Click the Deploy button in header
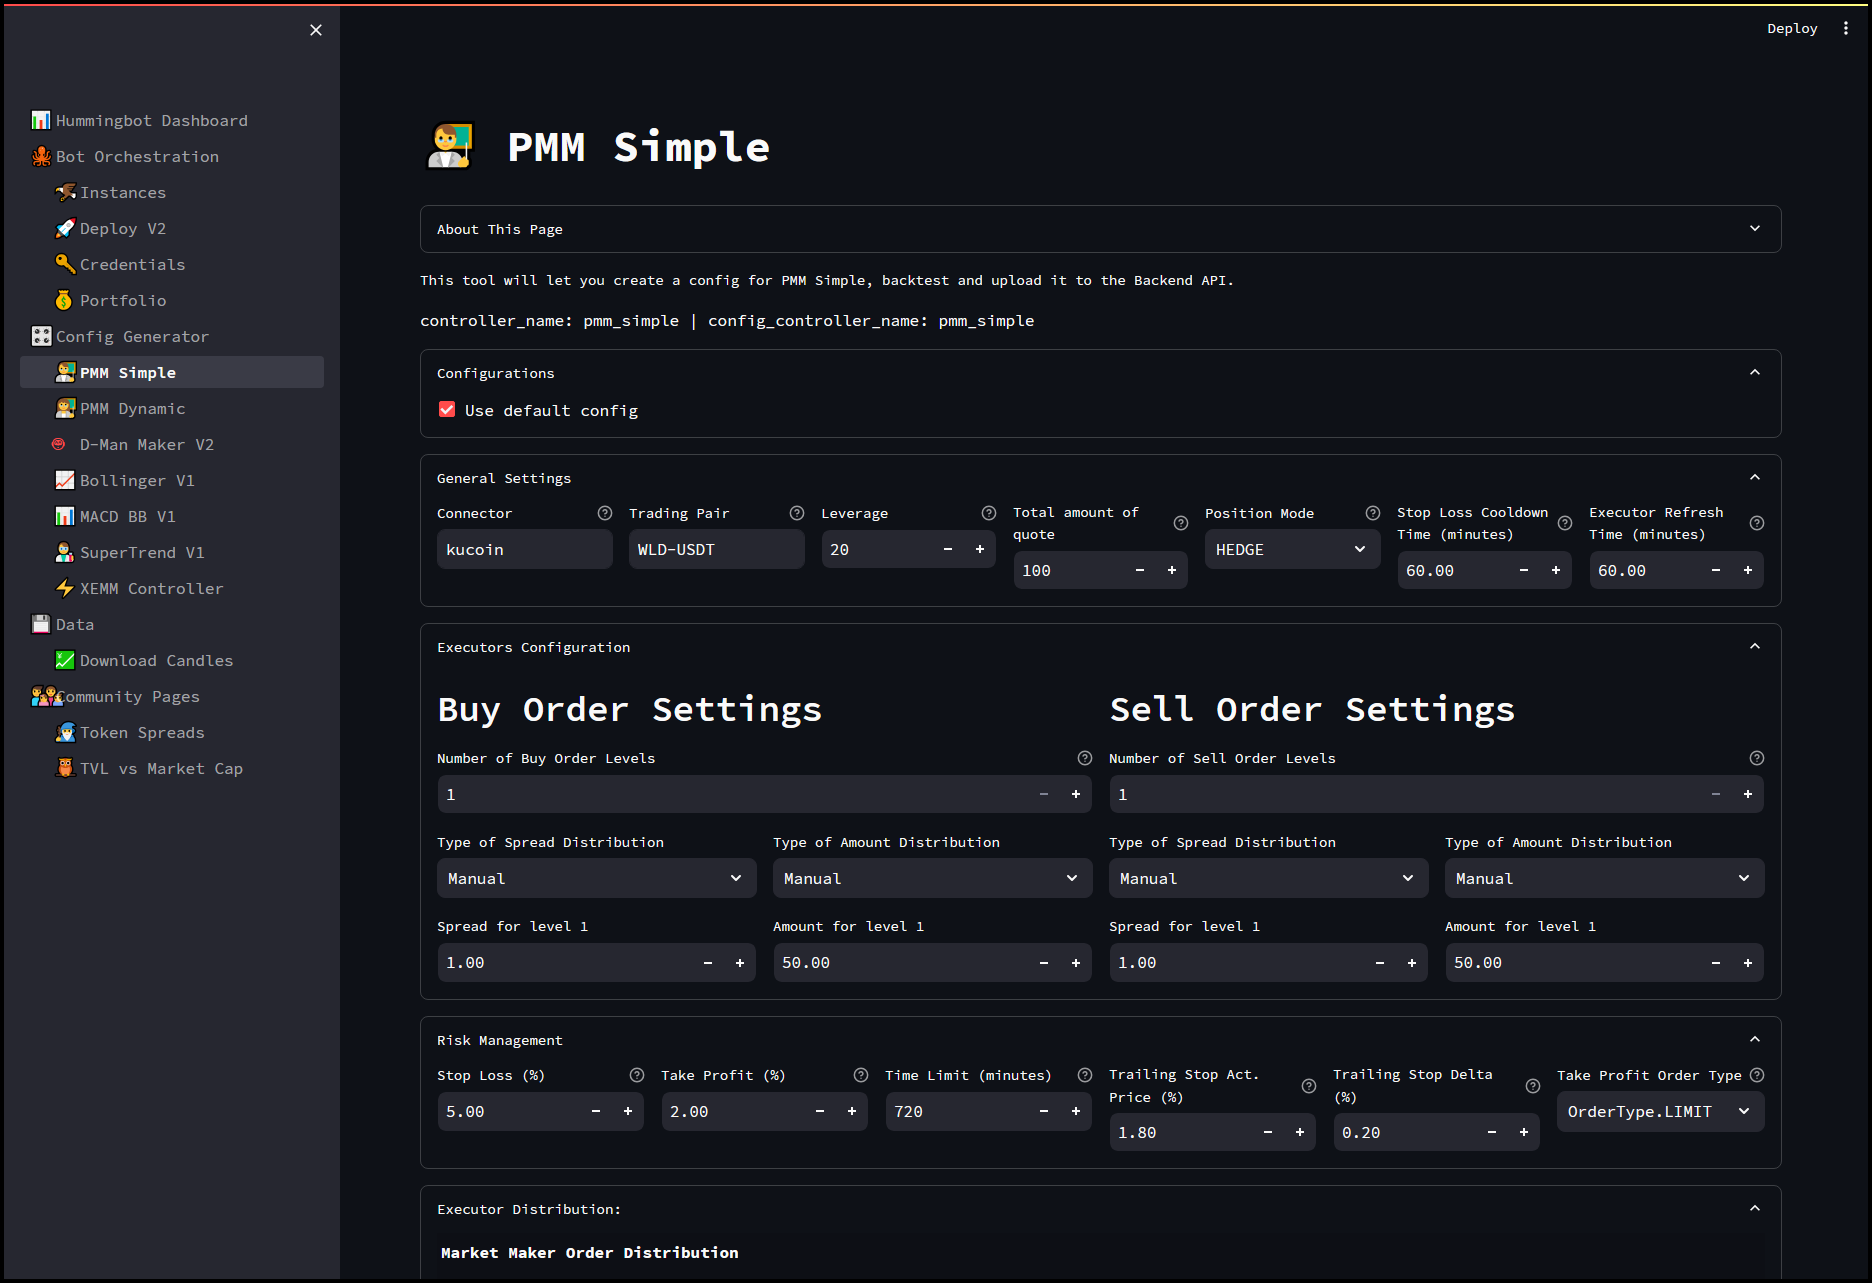The height and width of the screenshot is (1283, 1872). 1792,28
